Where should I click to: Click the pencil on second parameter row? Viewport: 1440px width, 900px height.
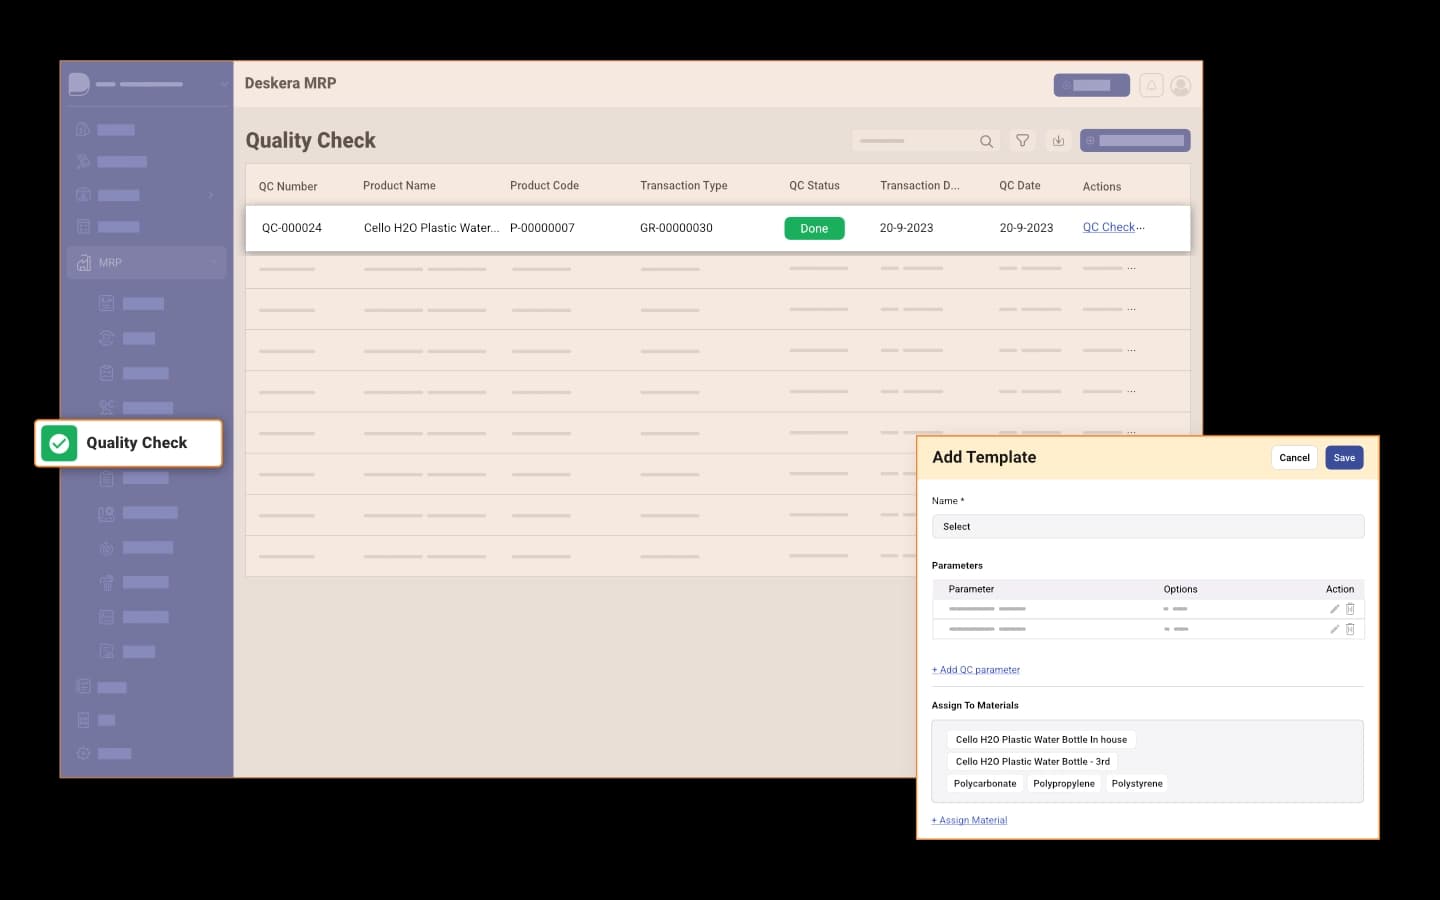1334,629
